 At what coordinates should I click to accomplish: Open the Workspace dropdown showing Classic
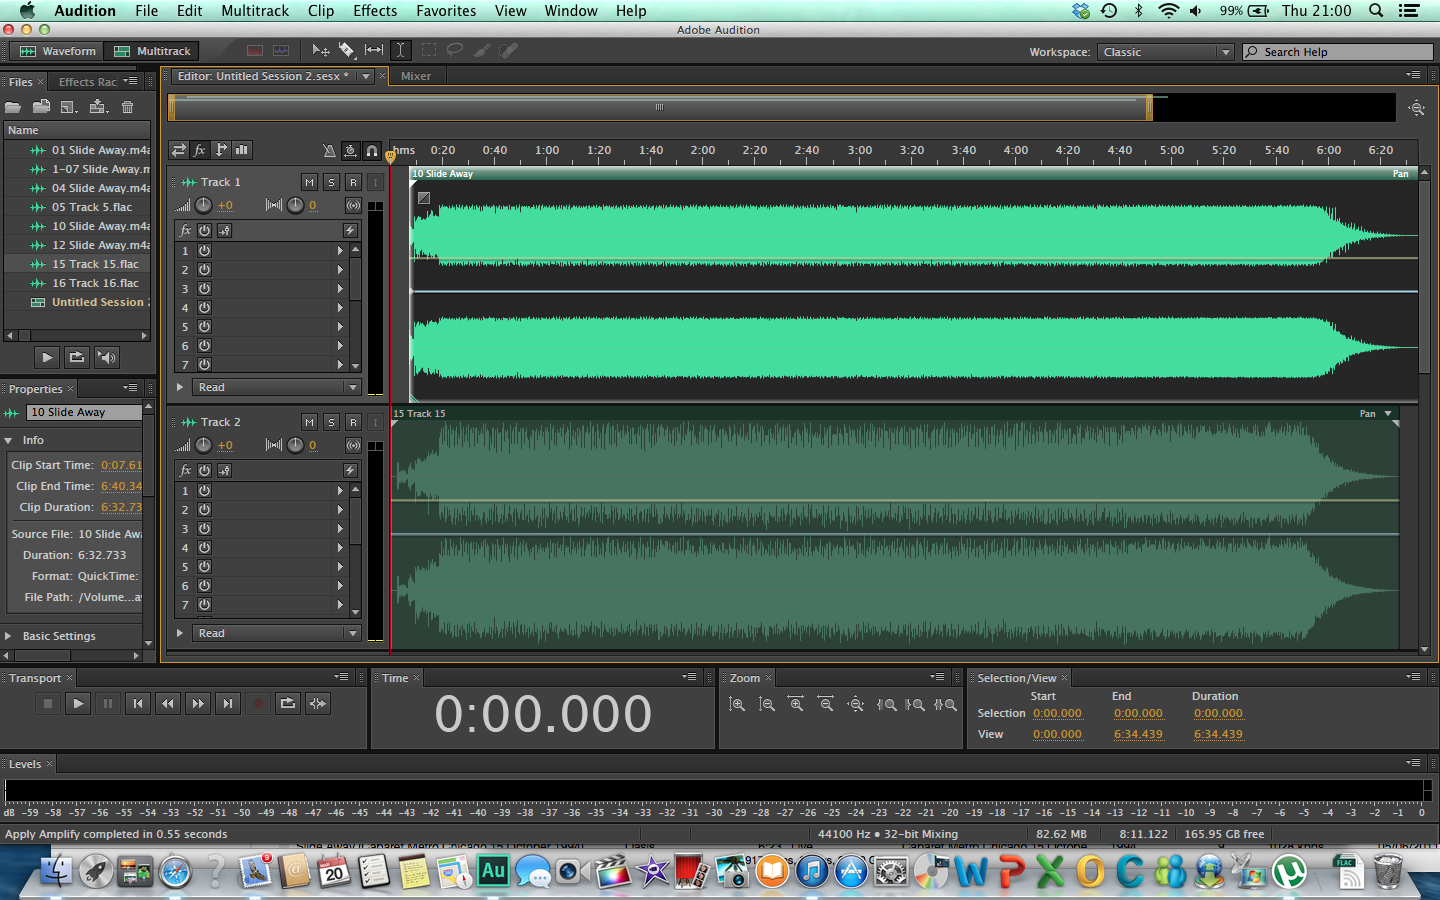tap(1165, 52)
